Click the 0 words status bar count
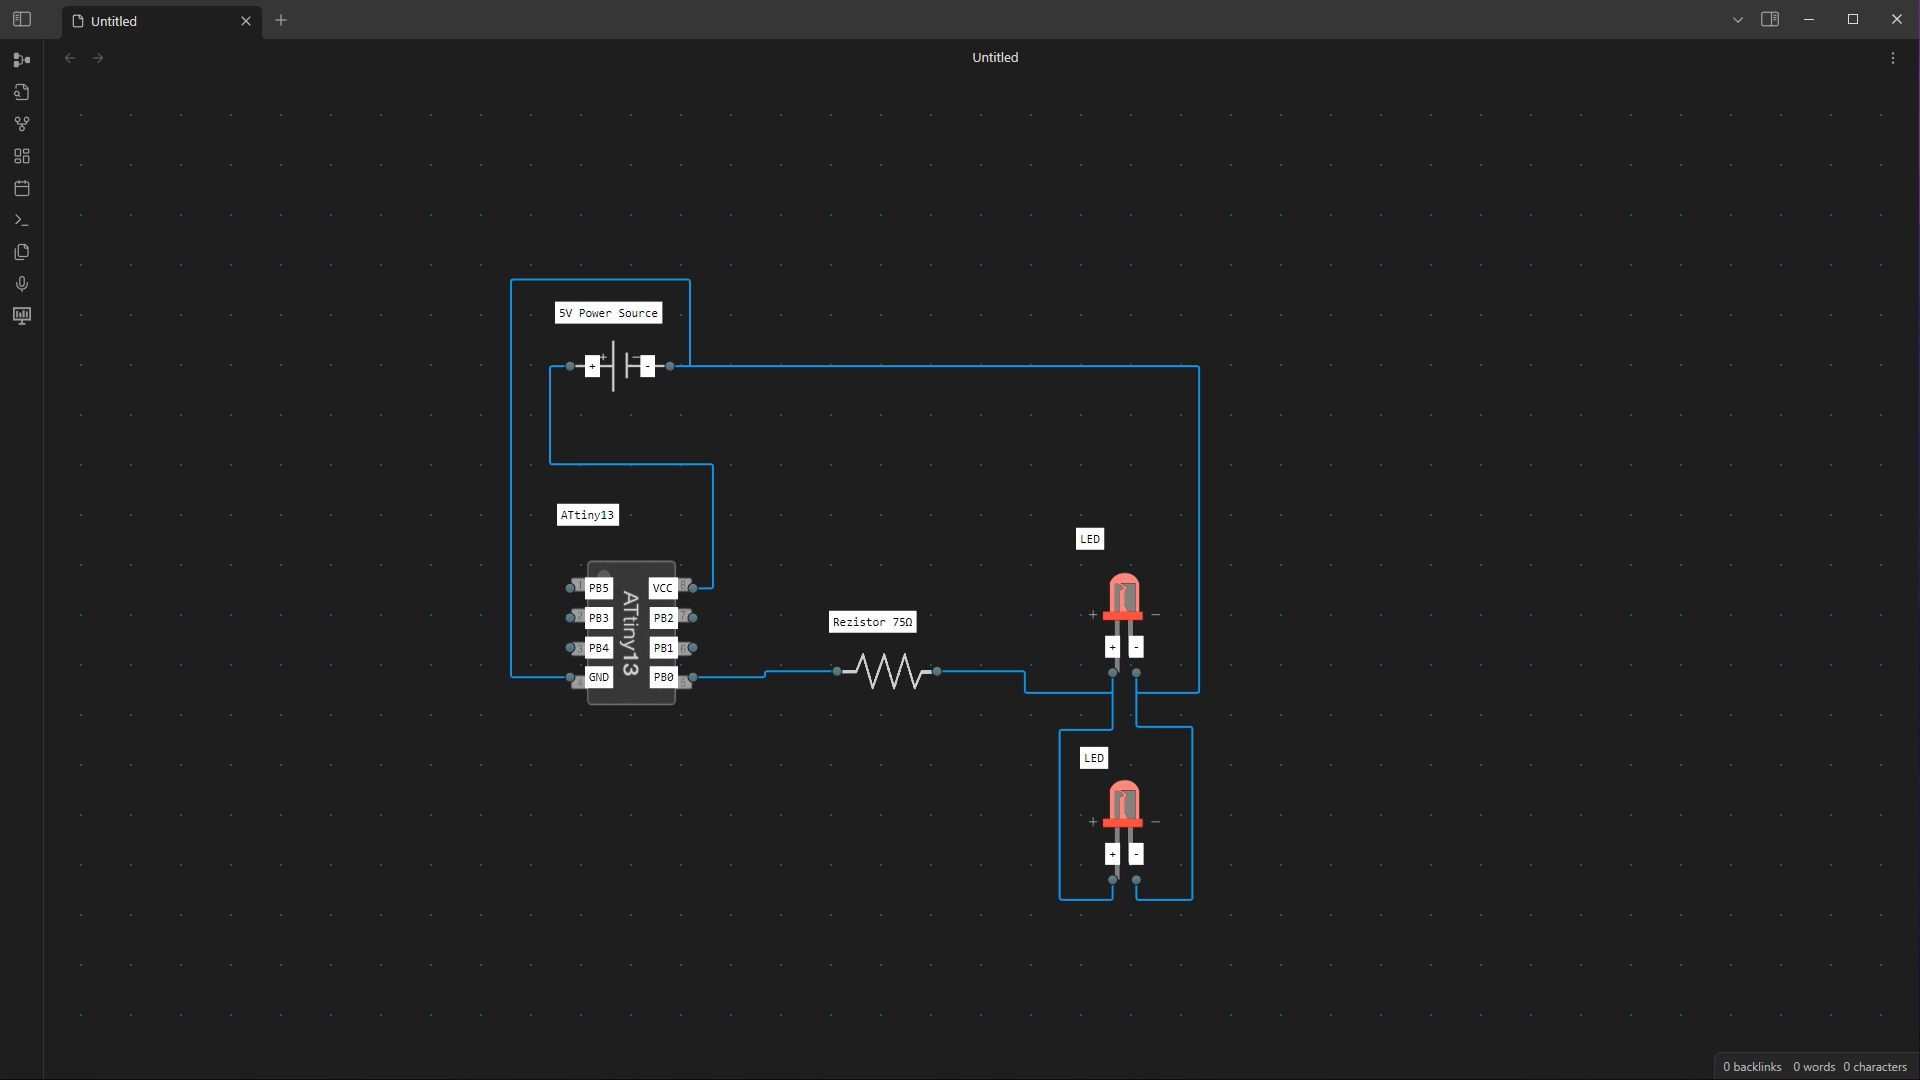The height and width of the screenshot is (1080, 1920). coord(1814,1067)
